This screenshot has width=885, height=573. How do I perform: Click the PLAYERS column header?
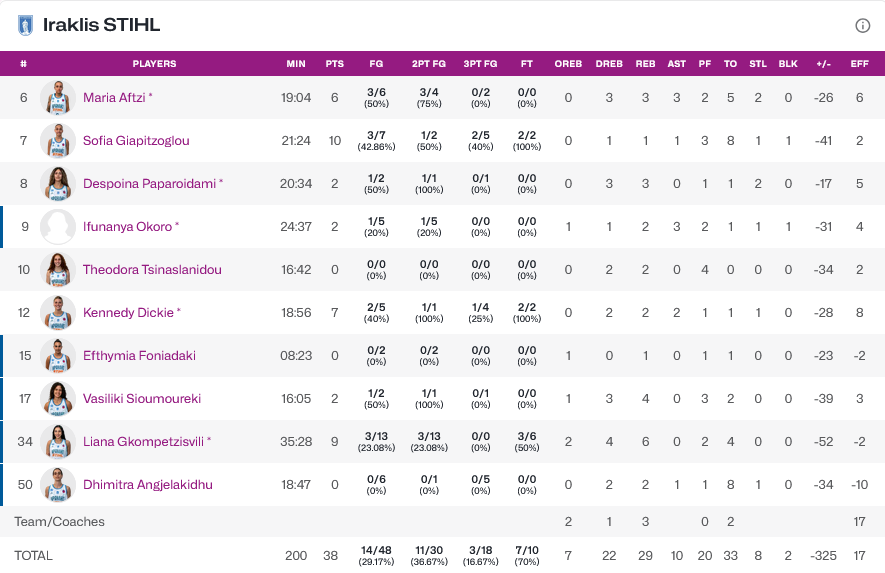coord(154,64)
